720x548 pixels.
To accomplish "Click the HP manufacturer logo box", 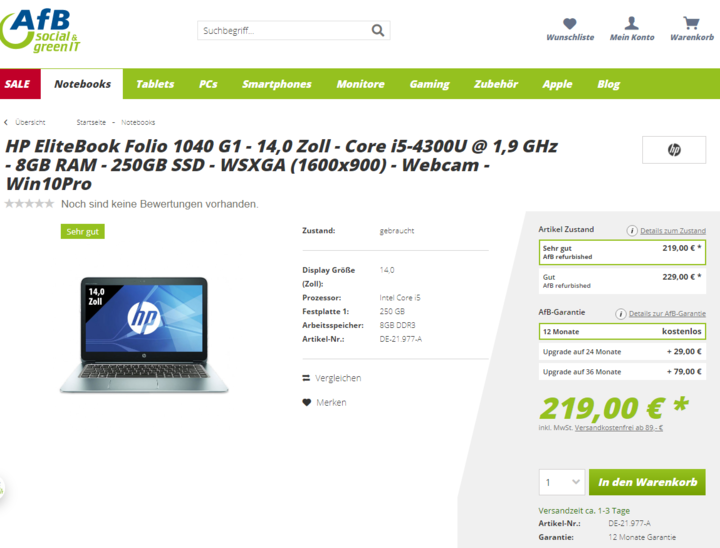I will click(674, 150).
